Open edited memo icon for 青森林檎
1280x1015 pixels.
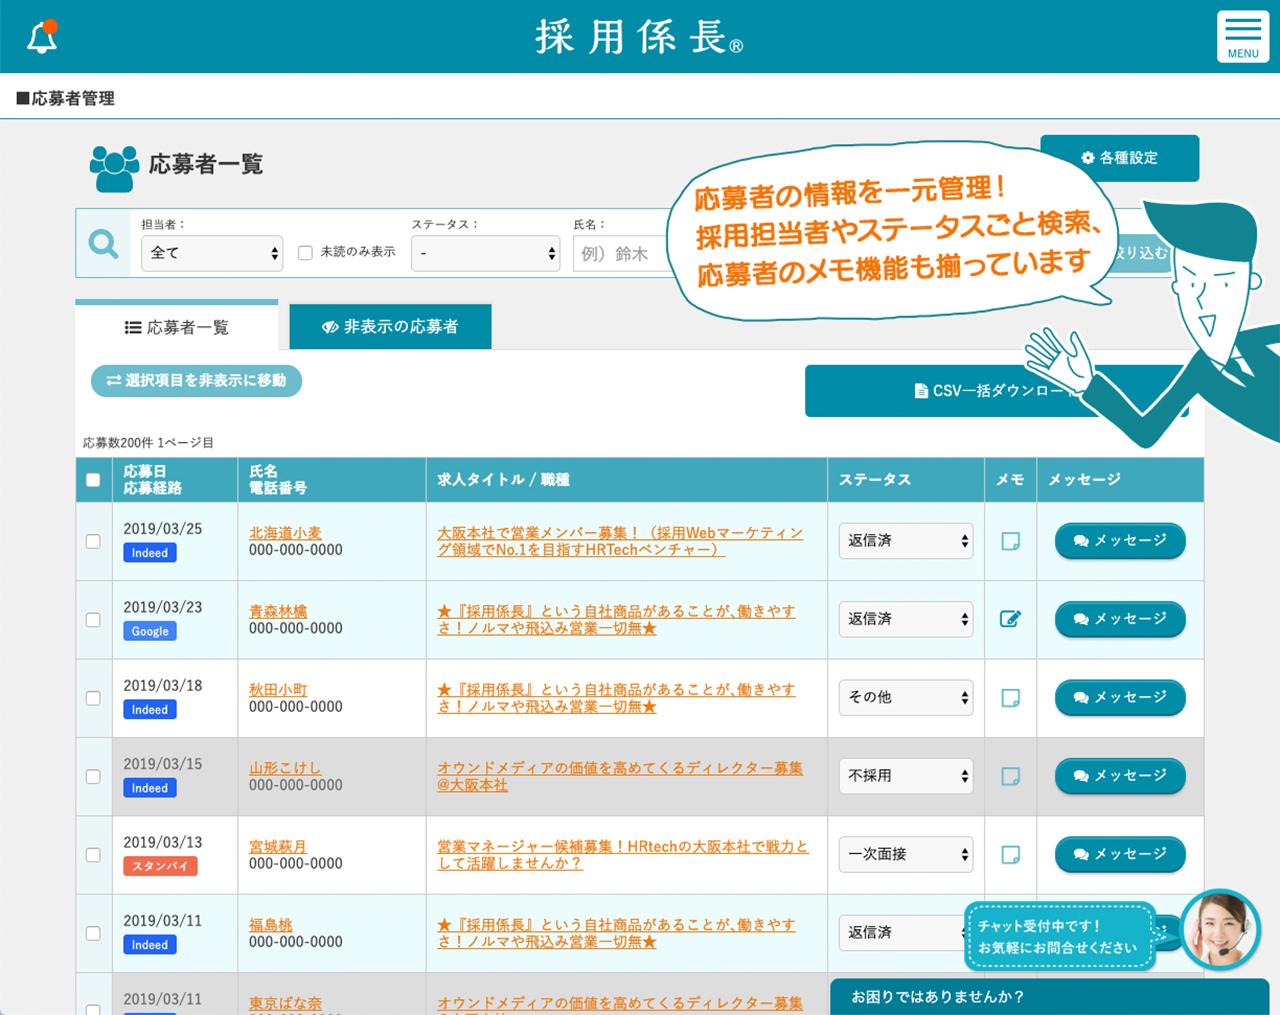(1010, 619)
